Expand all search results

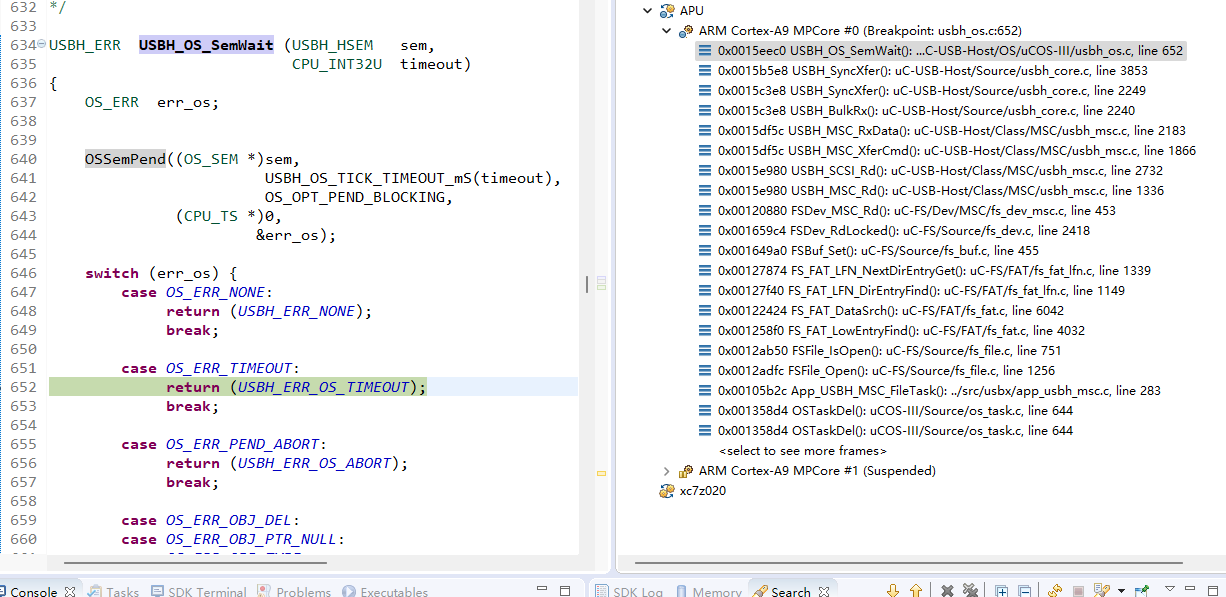point(1001,591)
